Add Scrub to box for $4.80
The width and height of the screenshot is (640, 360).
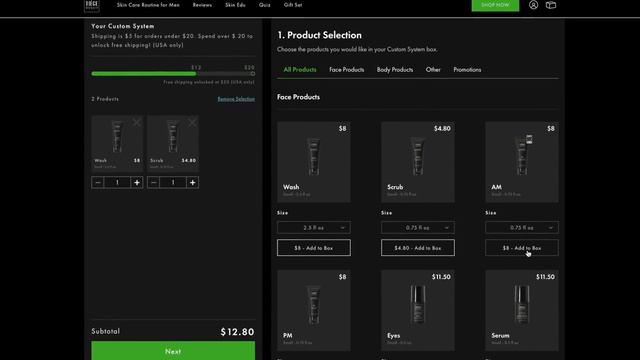[x=418, y=248]
